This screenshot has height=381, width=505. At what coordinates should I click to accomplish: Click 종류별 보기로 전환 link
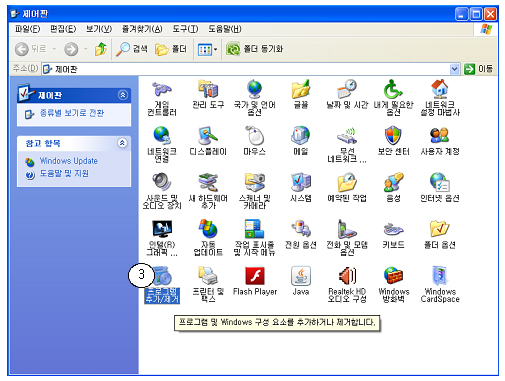(72, 113)
